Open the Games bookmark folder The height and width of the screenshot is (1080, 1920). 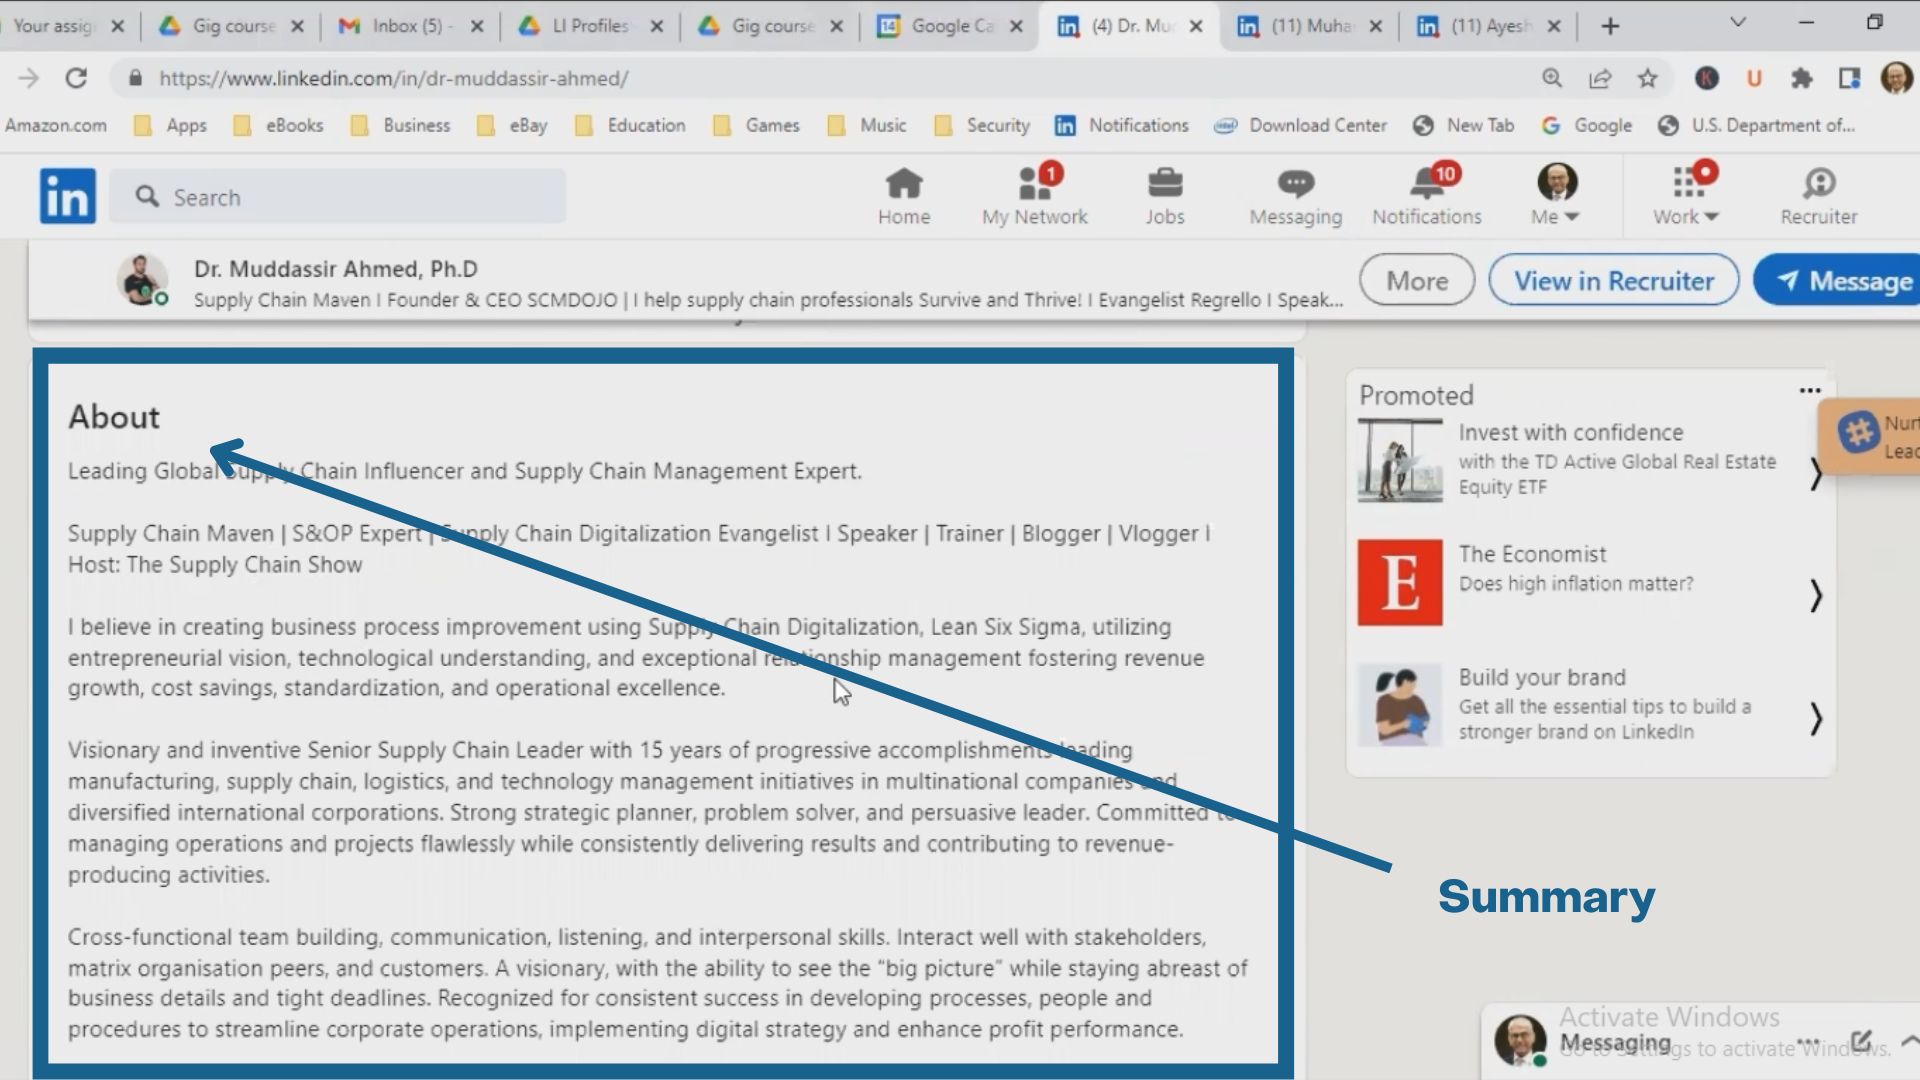coord(756,125)
